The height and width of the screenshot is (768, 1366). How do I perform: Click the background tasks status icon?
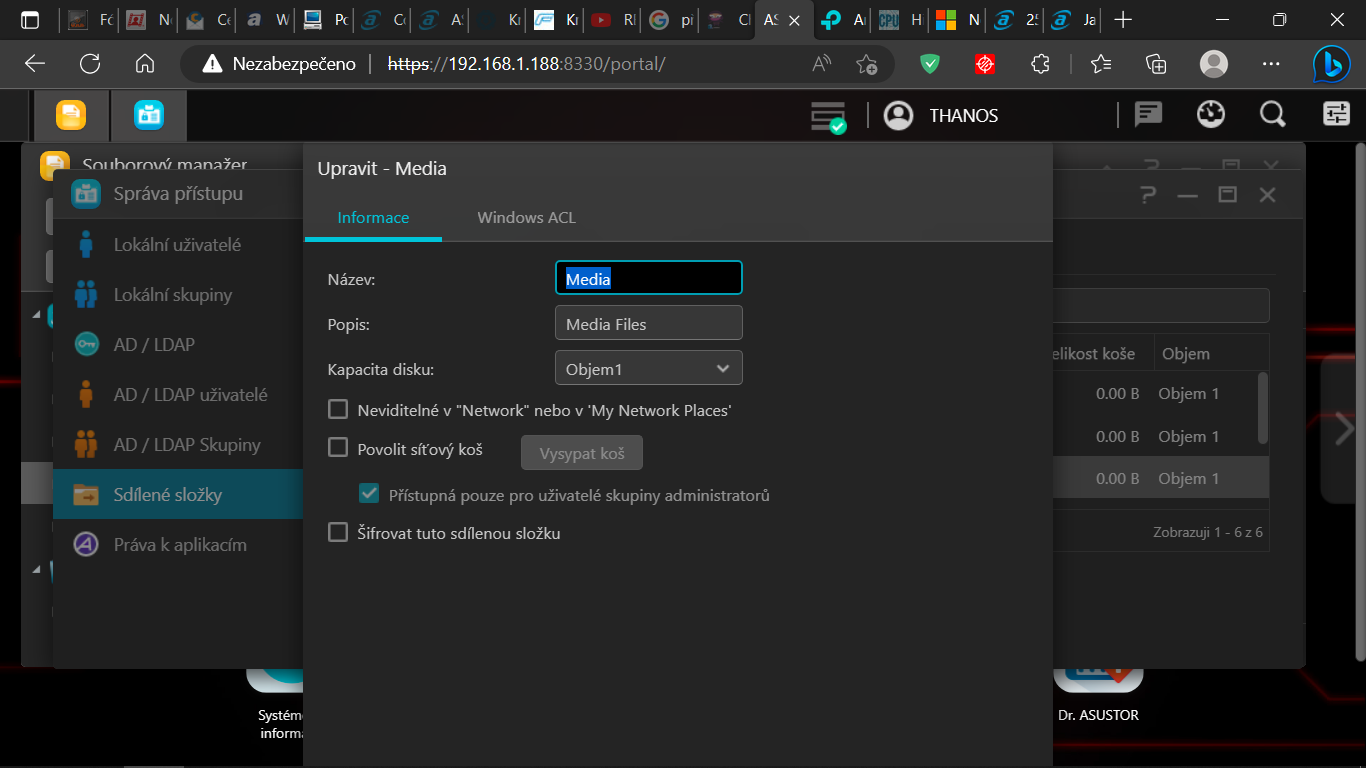point(828,117)
